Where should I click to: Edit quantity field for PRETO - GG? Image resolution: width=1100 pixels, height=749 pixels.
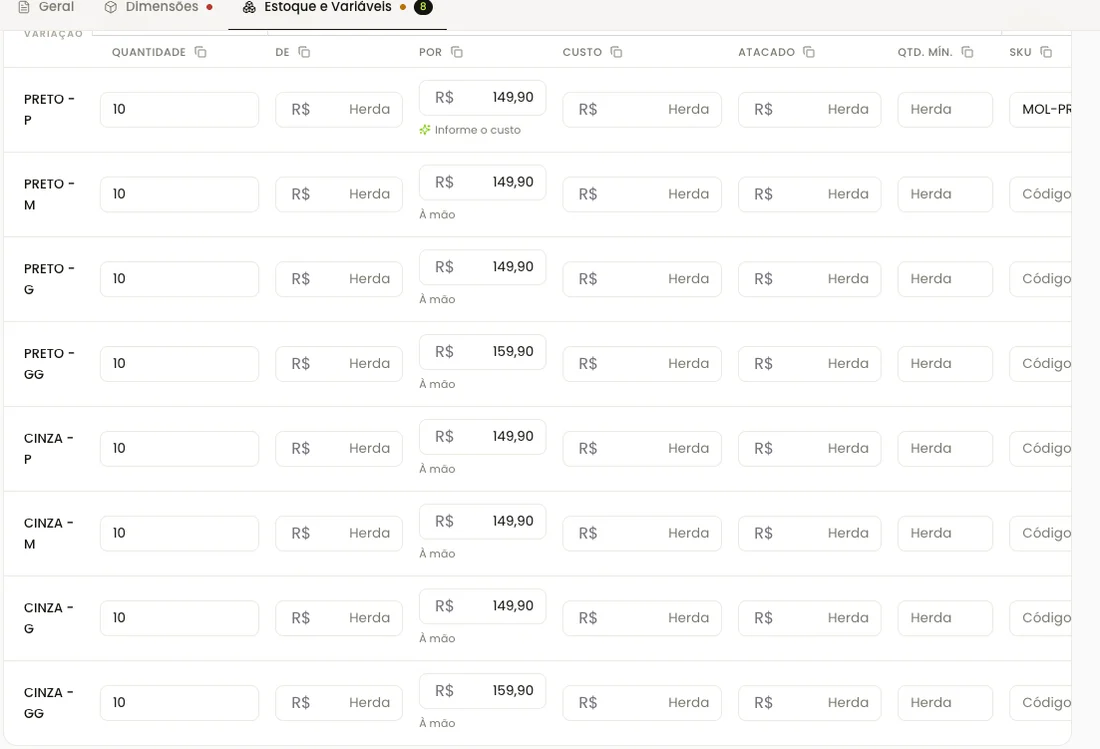179,364
